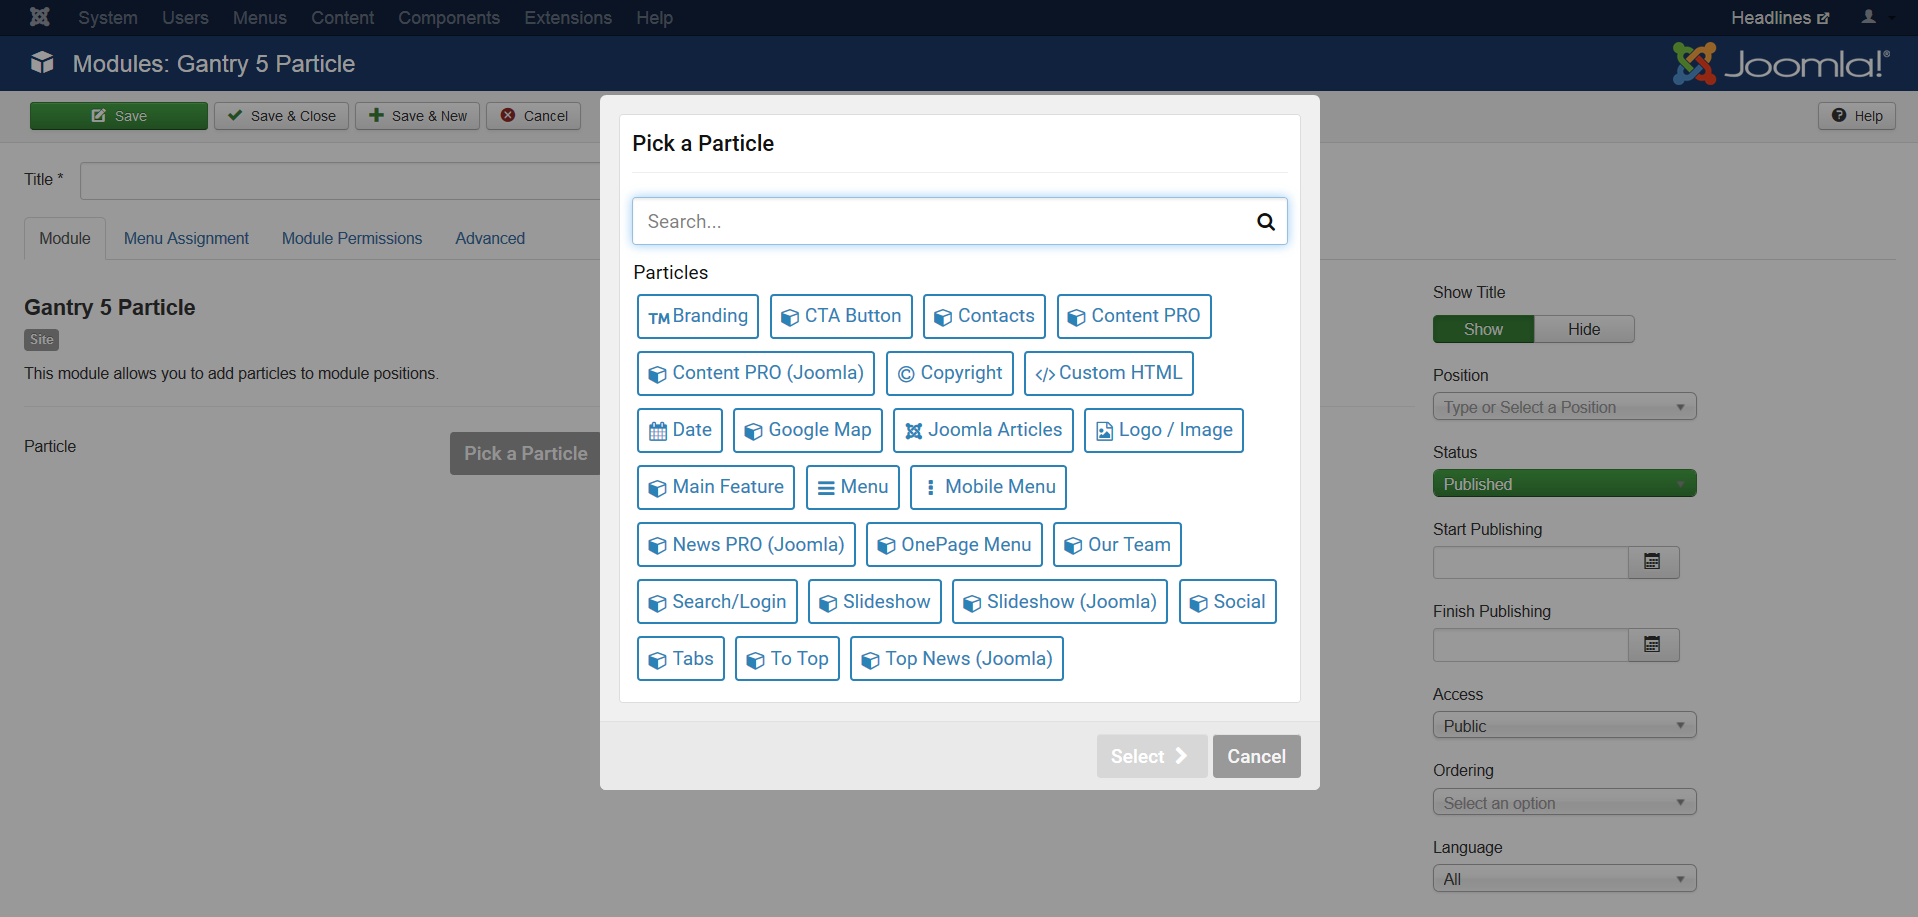Click the green Save button
This screenshot has height=917, width=1918.
click(119, 116)
